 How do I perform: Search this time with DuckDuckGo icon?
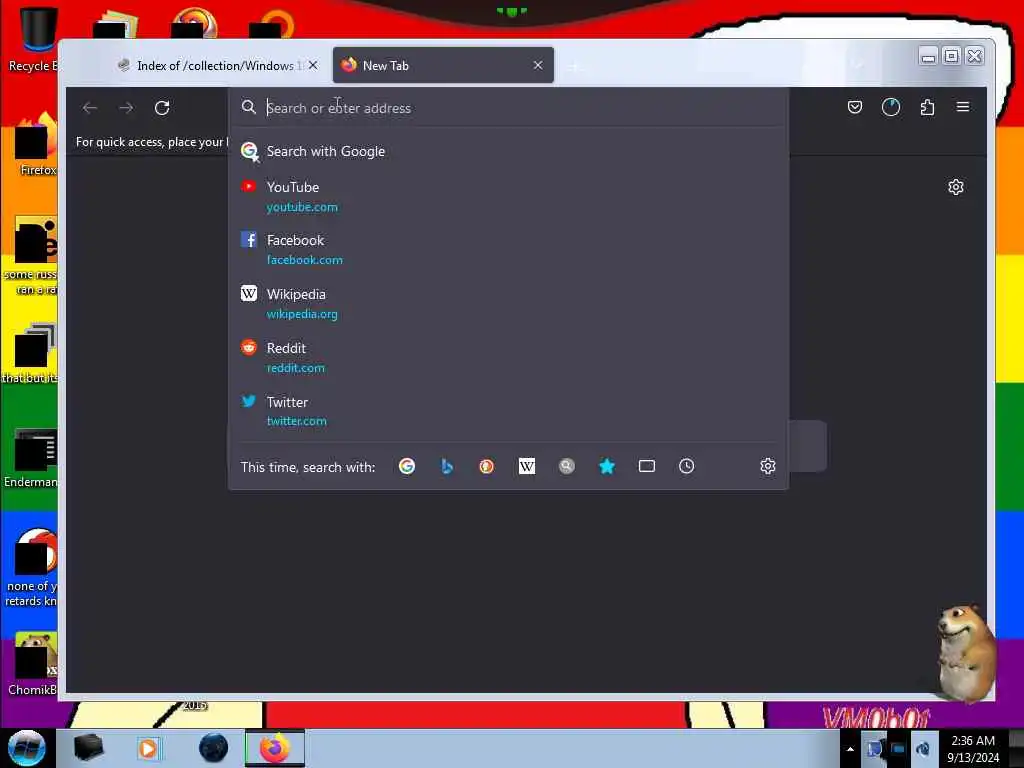487,466
